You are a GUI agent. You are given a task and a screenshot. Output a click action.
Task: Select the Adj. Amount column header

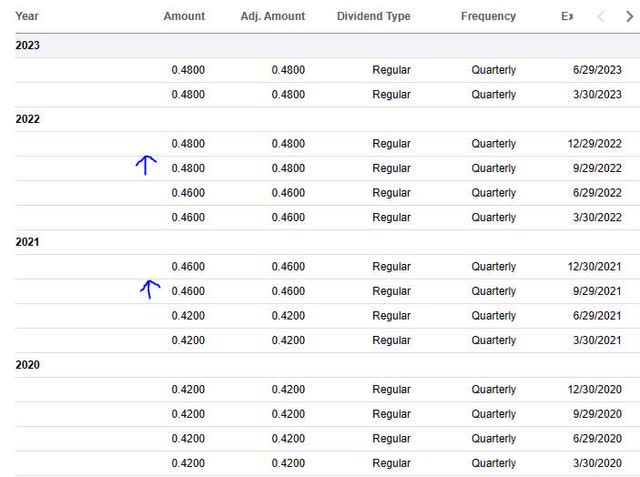(x=273, y=16)
